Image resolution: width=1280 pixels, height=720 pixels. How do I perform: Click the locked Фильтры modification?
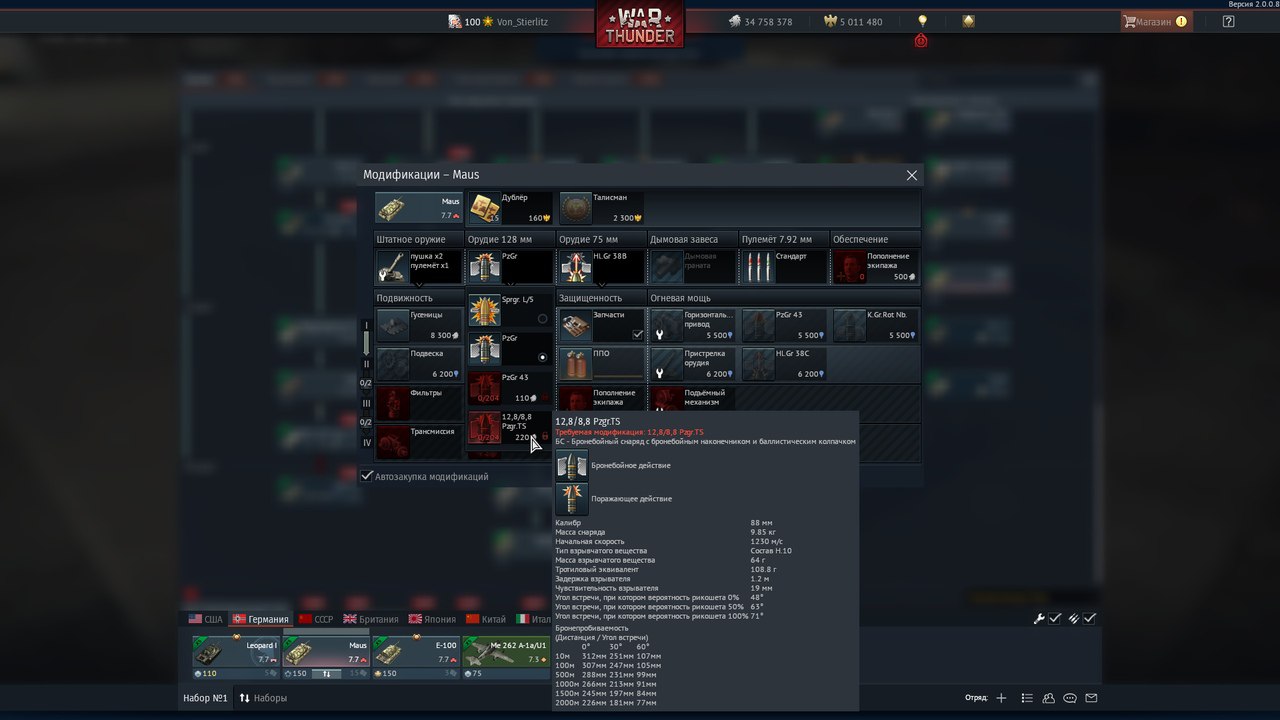pyautogui.click(x=419, y=403)
